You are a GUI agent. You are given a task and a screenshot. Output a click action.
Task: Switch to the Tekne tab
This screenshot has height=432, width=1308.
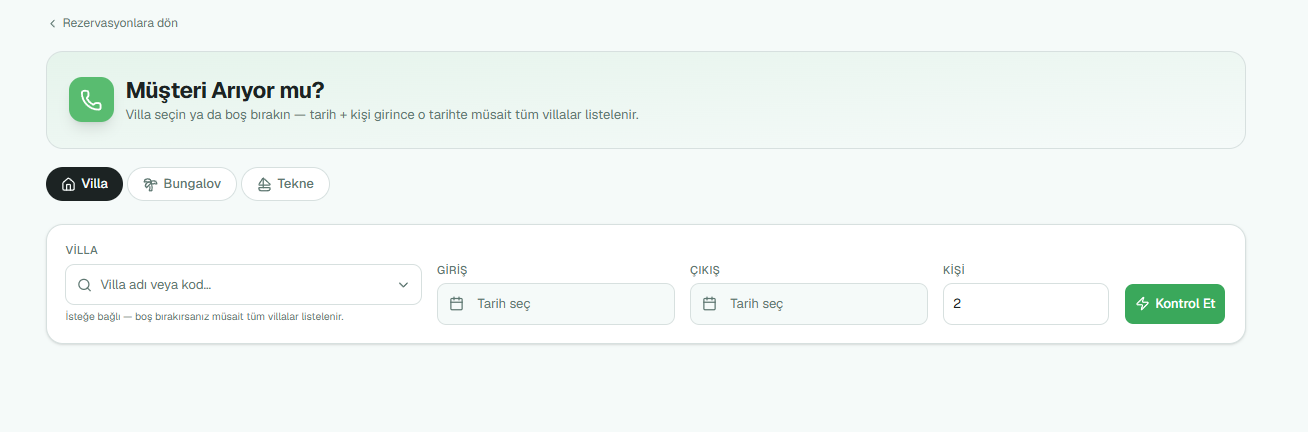point(285,184)
